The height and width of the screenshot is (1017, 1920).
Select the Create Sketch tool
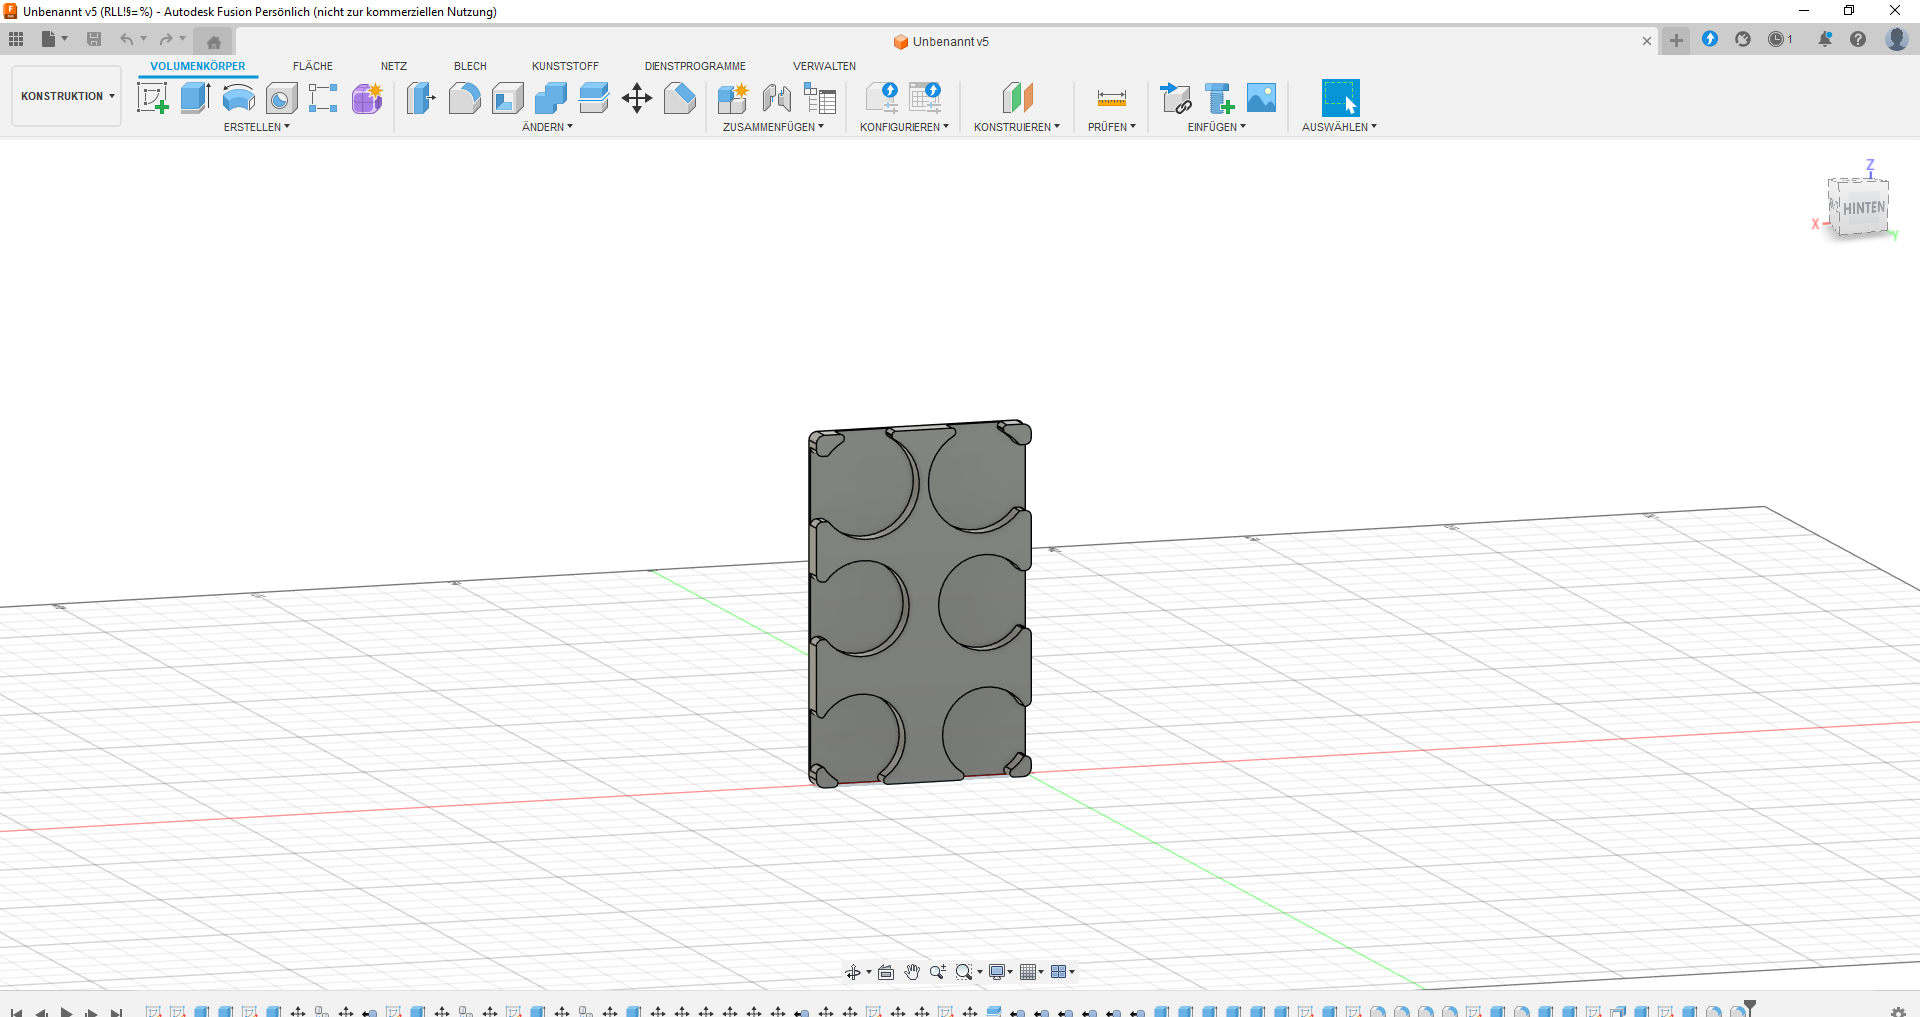(x=152, y=98)
